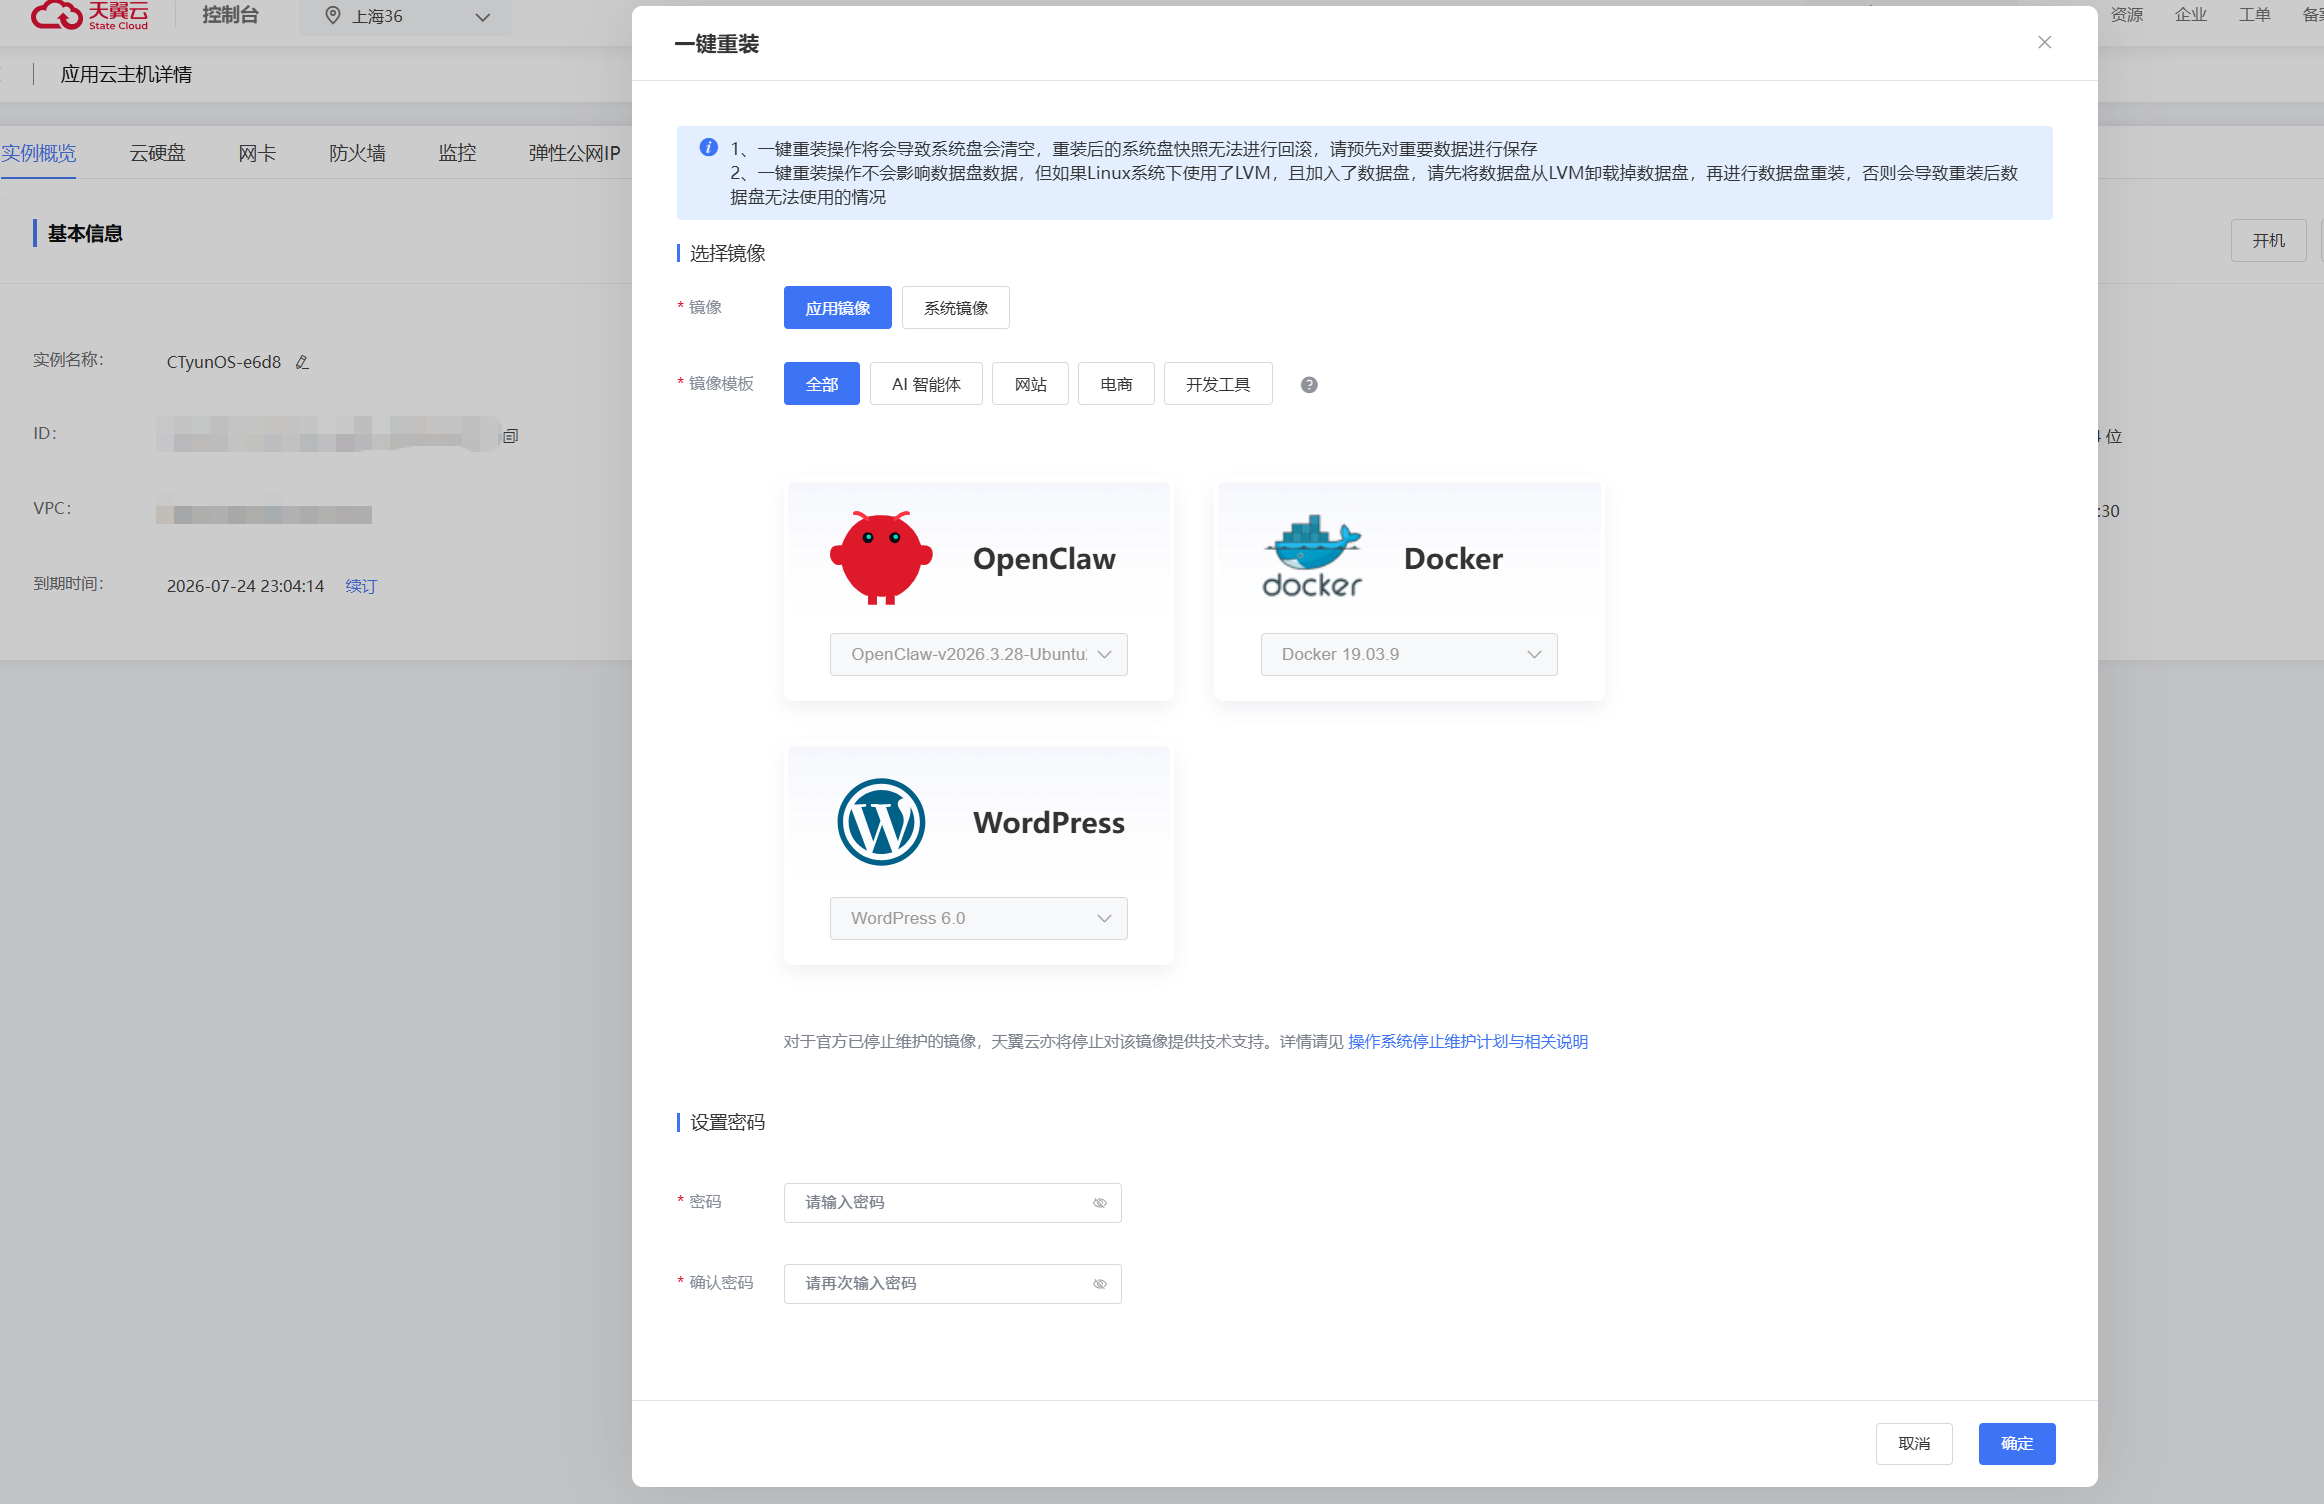Click the 确定 confirm button
This screenshot has width=2324, height=1504.
coord(2016,1444)
